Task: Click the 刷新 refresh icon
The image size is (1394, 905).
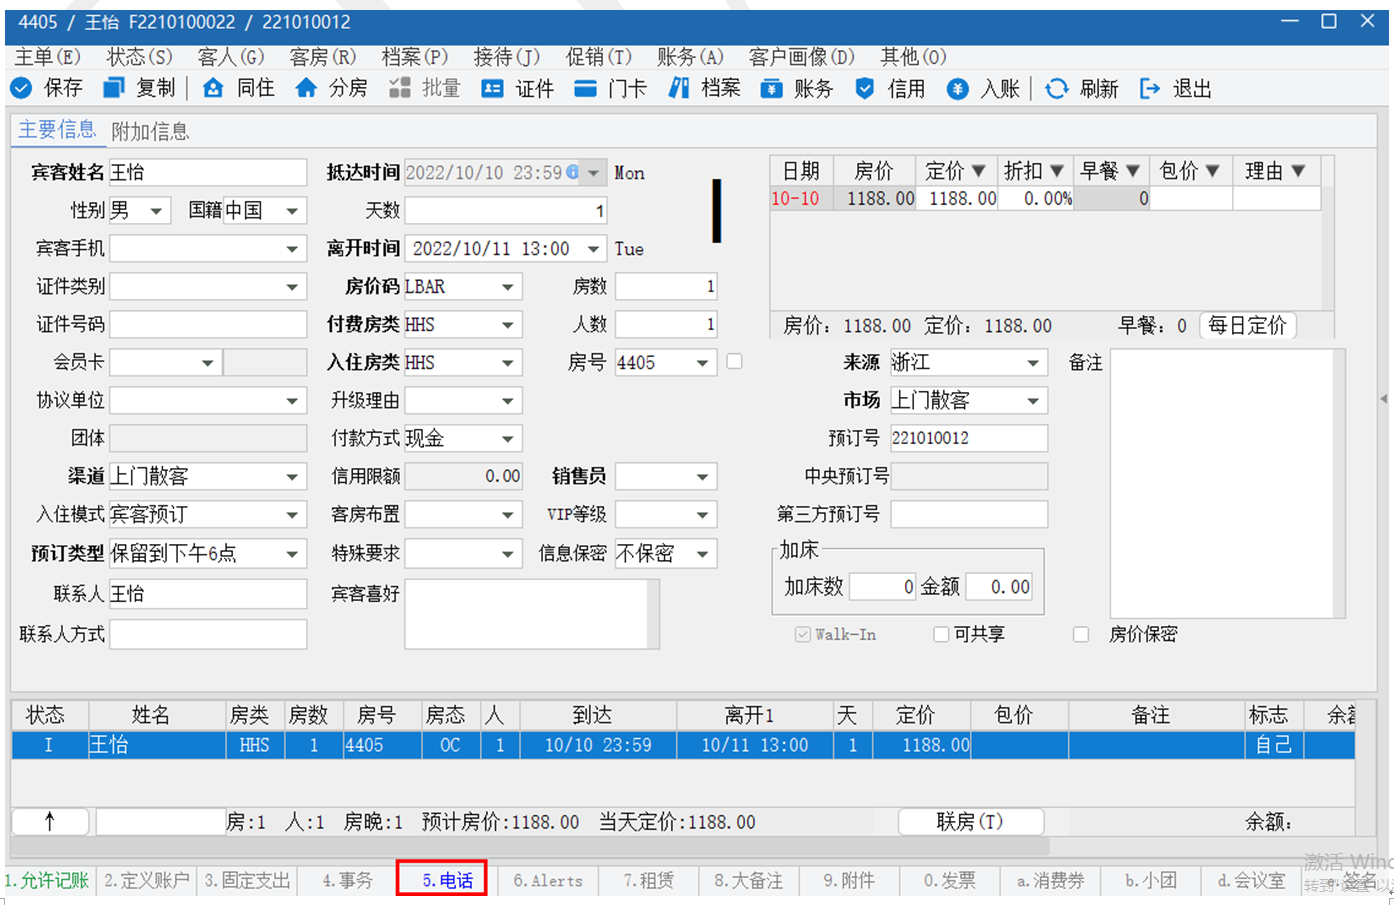Action: [1056, 88]
